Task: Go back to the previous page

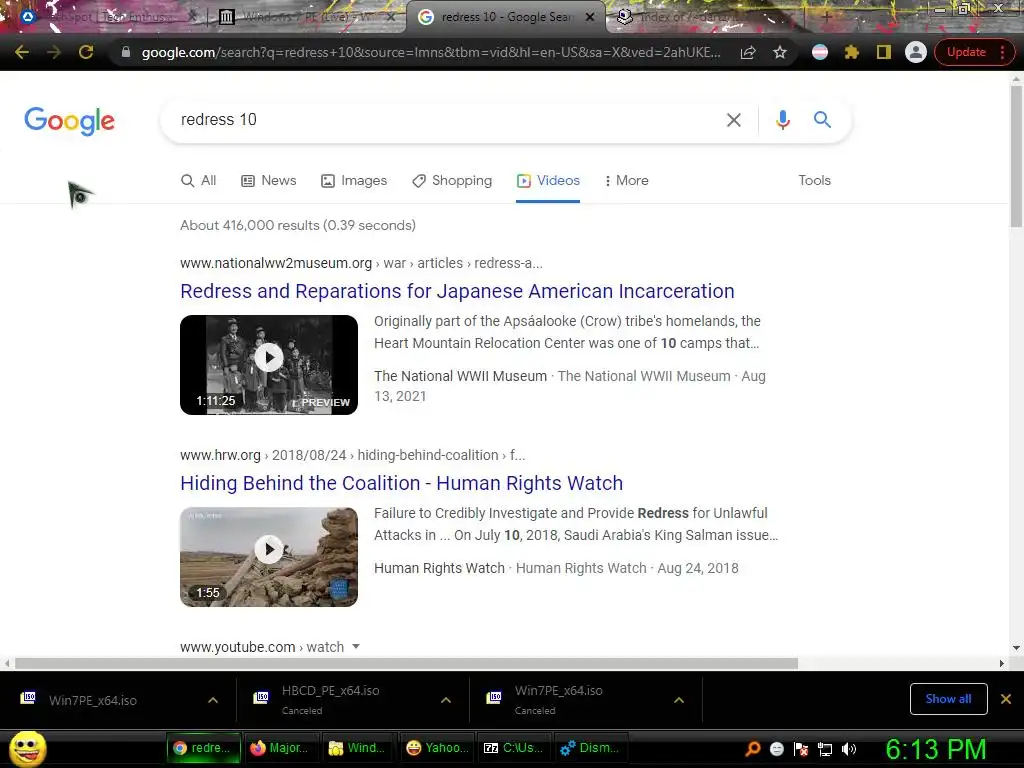Action: (22, 52)
